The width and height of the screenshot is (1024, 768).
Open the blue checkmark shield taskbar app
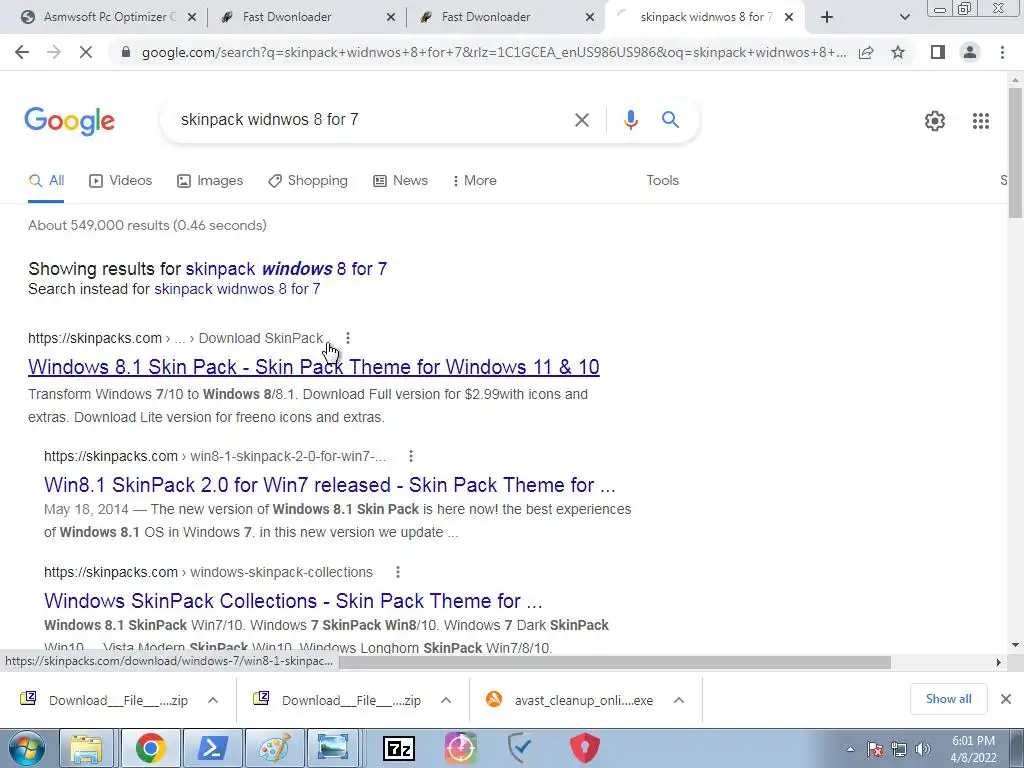coord(521,748)
